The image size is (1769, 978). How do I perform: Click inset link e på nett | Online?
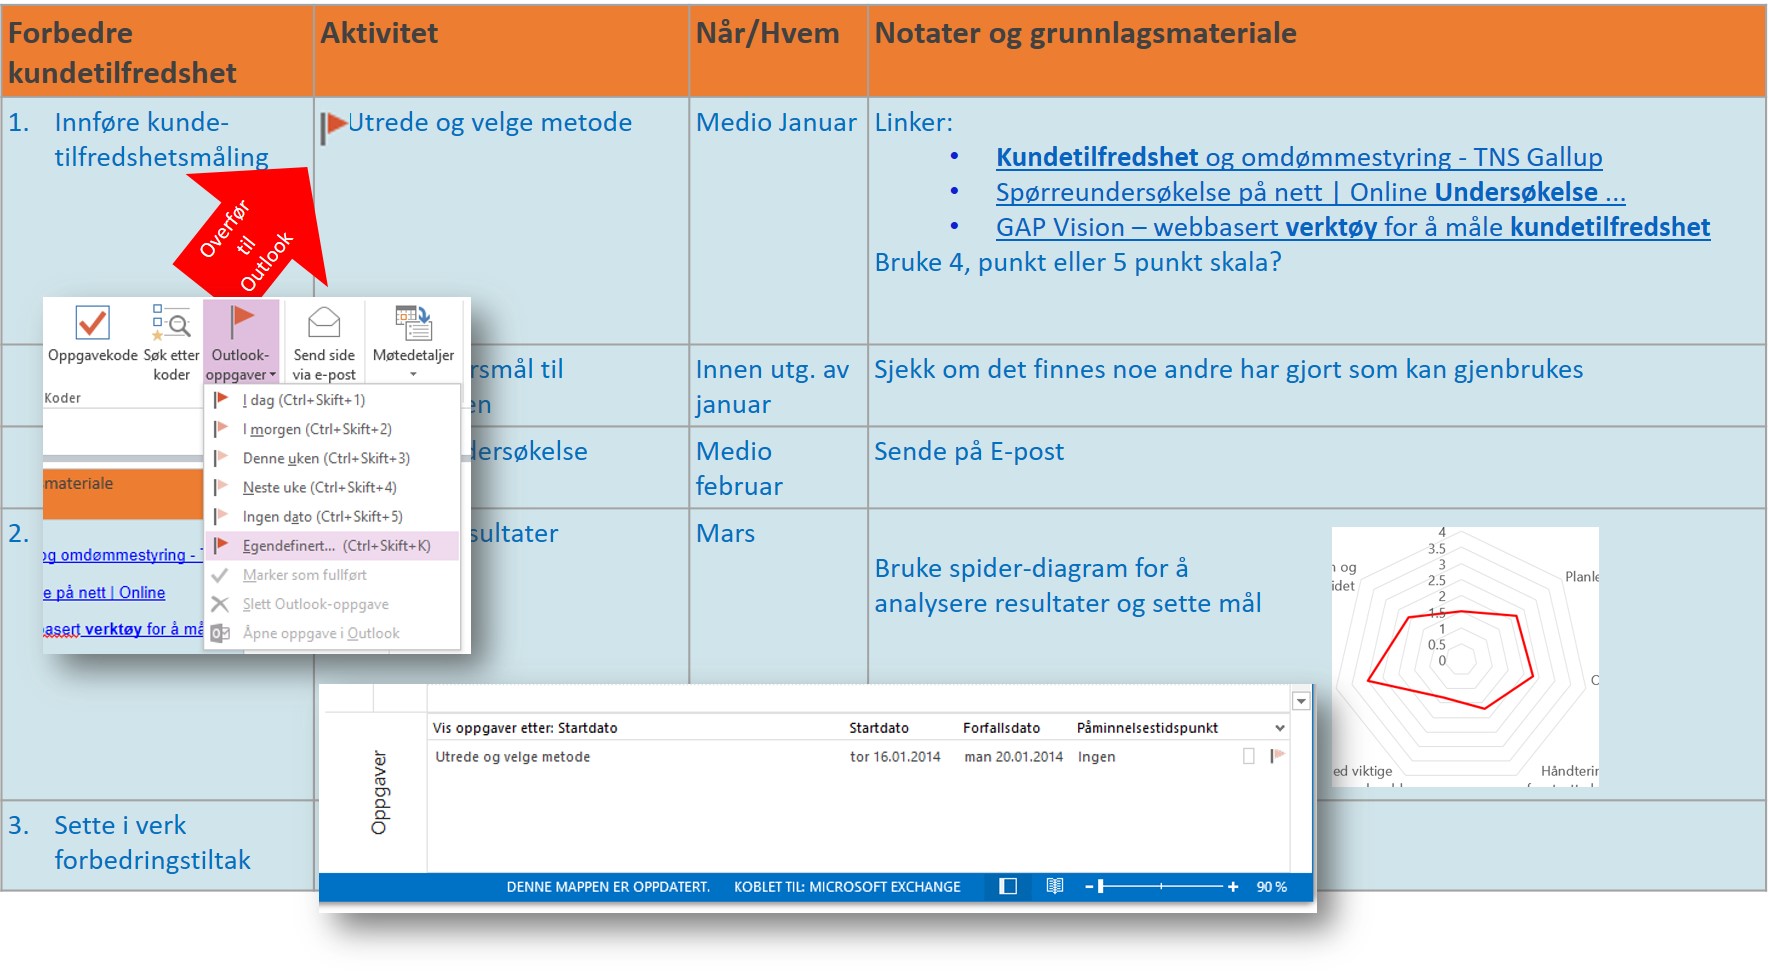pyautogui.click(x=104, y=593)
